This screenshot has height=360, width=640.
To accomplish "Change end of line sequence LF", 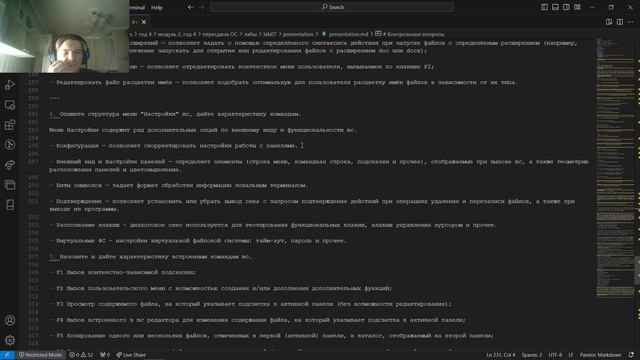I will (x=571, y=355).
